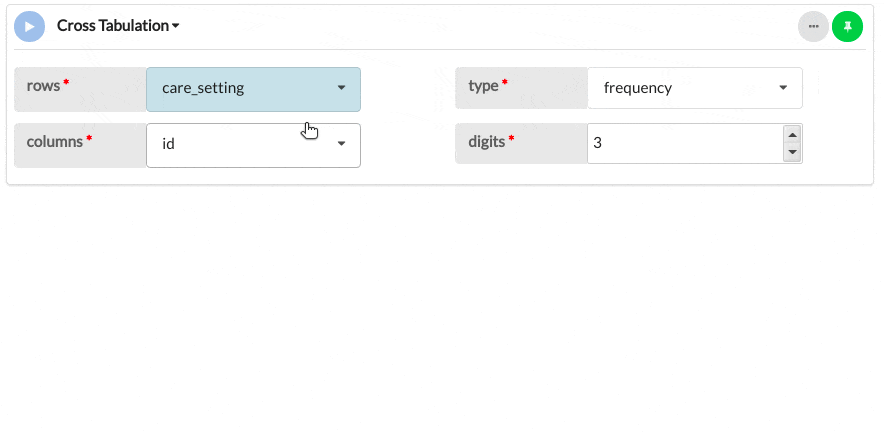The height and width of the screenshot is (432, 884).
Task: Click the red asterisk next to rows
Action: tap(67, 84)
